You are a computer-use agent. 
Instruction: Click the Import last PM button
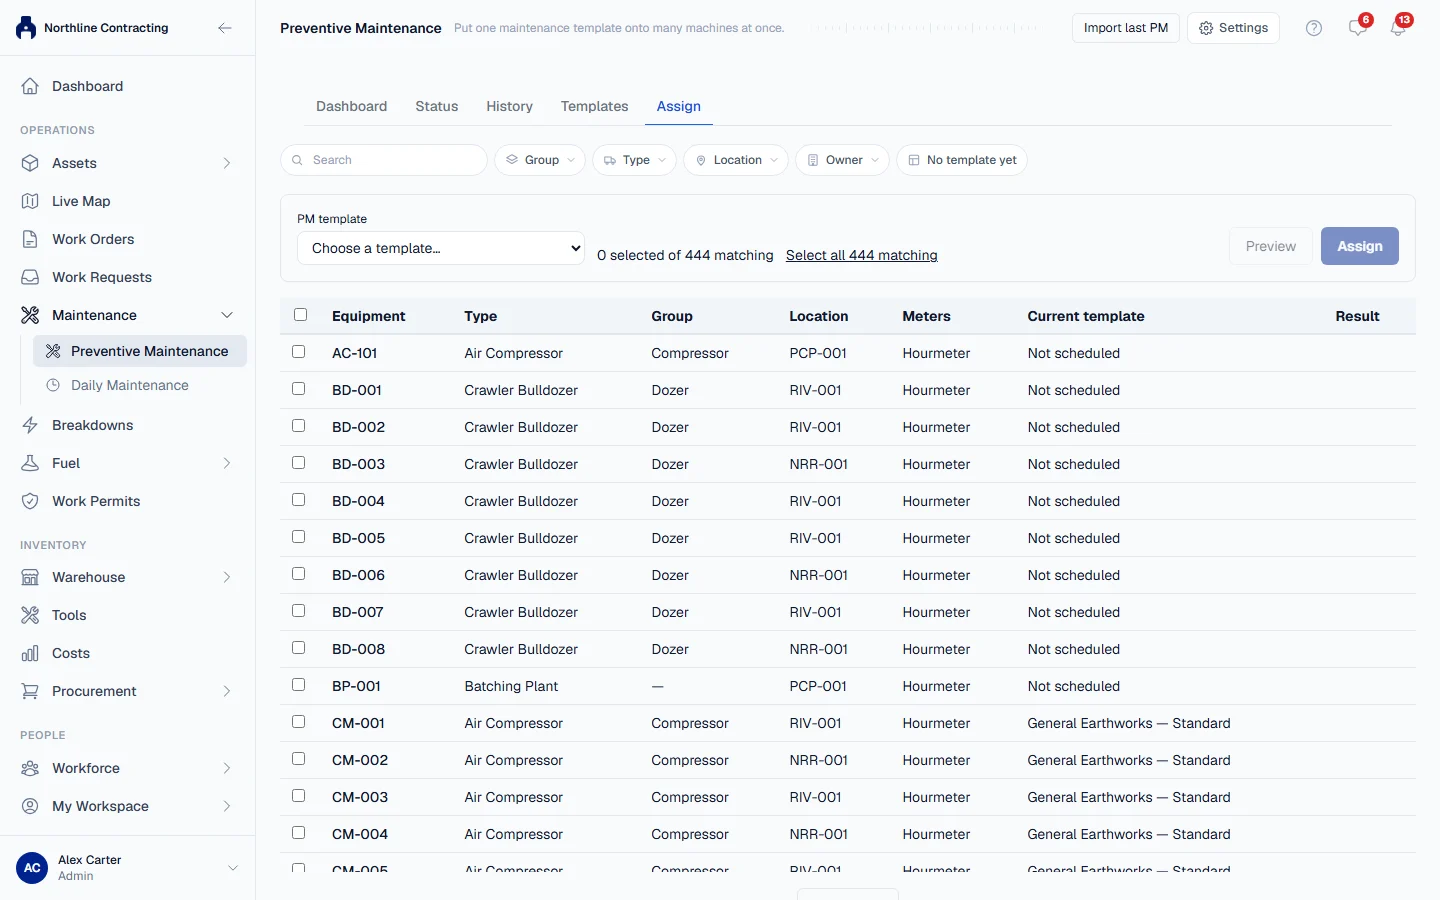[x=1126, y=28]
